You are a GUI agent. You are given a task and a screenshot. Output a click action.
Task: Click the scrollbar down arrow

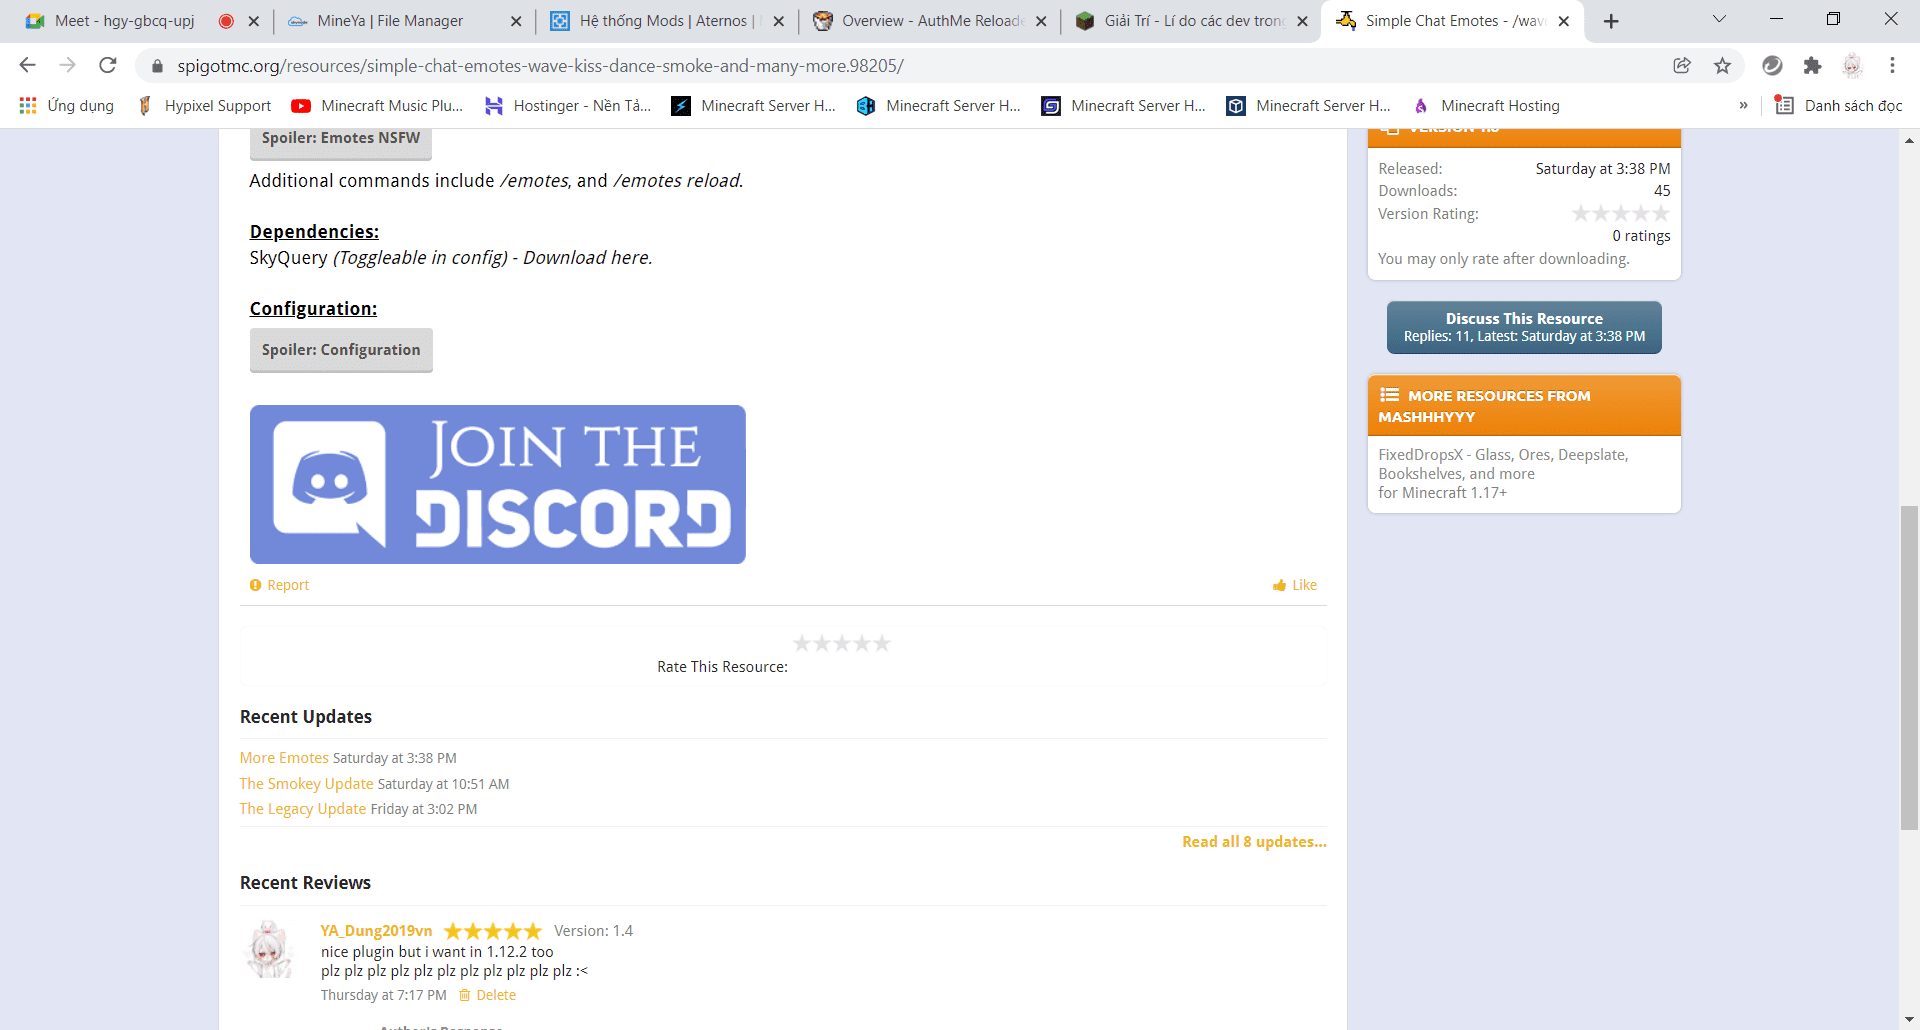(x=1909, y=1020)
